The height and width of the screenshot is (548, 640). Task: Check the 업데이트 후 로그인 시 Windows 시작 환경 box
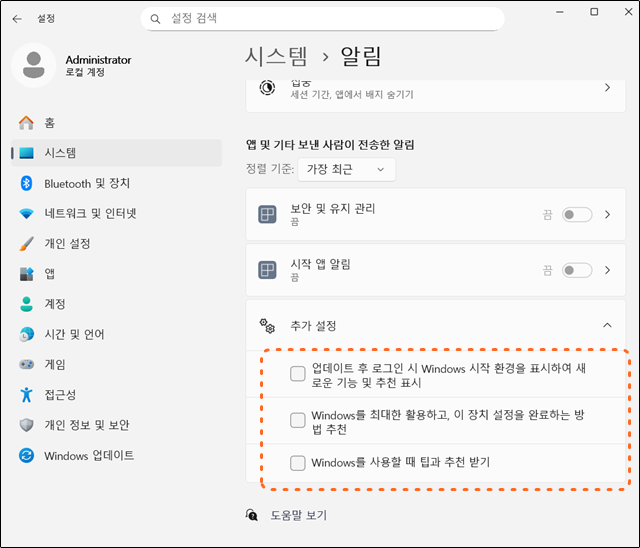coord(298,373)
